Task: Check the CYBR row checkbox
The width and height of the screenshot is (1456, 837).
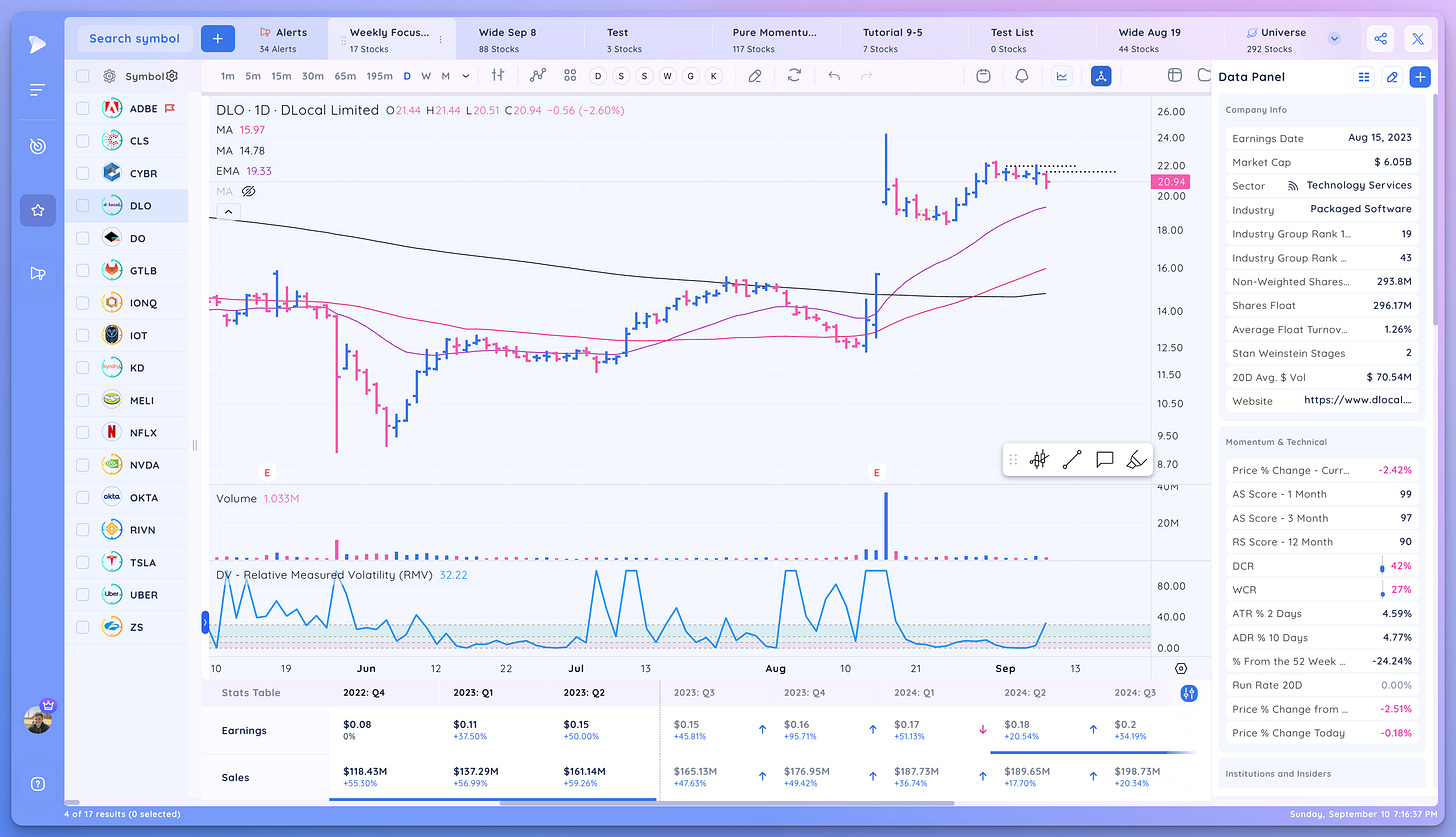Action: [x=83, y=173]
